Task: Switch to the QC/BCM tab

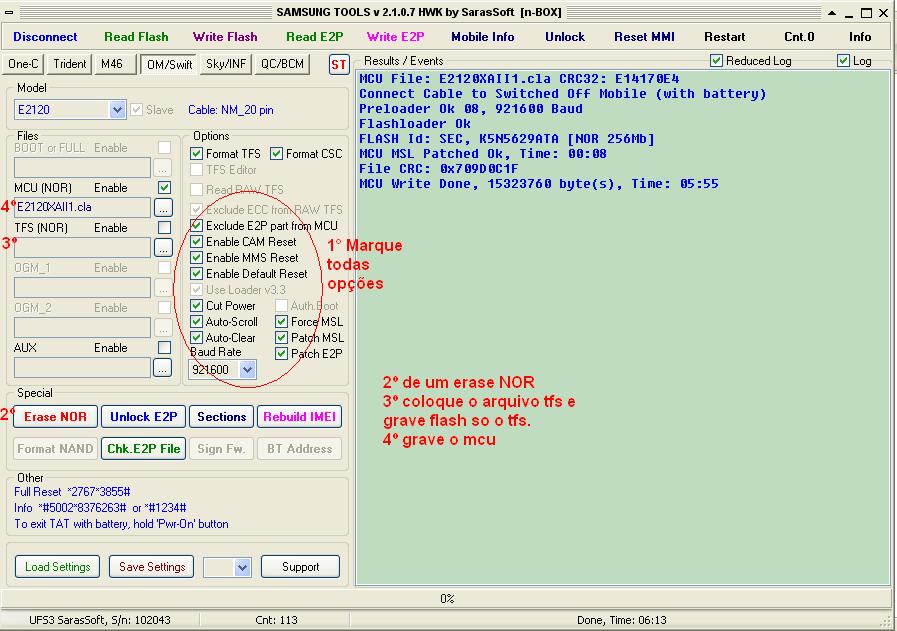Action: point(283,64)
